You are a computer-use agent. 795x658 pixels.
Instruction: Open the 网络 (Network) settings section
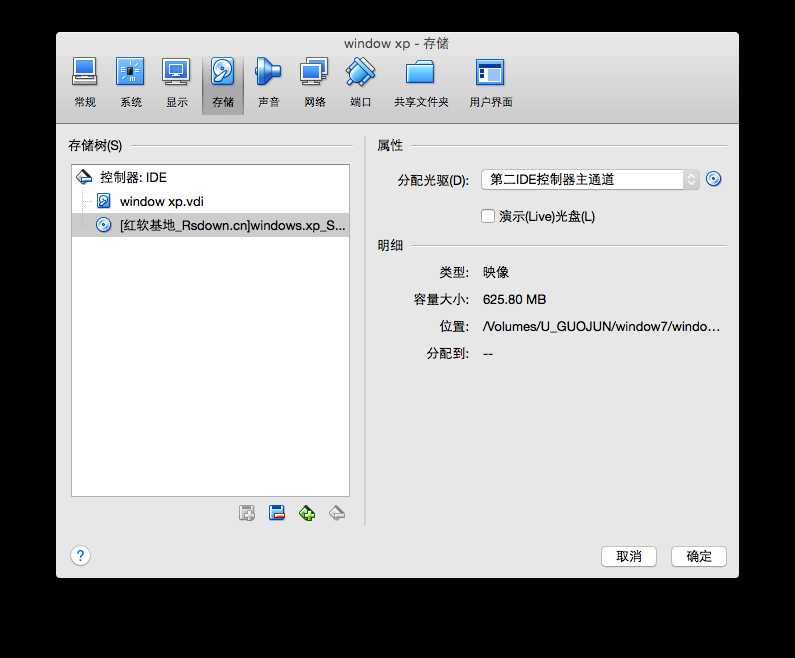tap(314, 84)
